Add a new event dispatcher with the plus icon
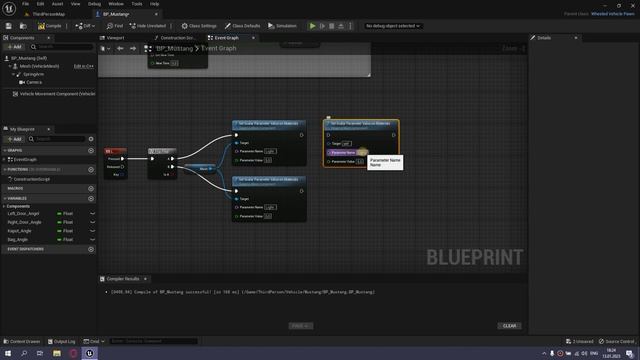 tap(91, 249)
